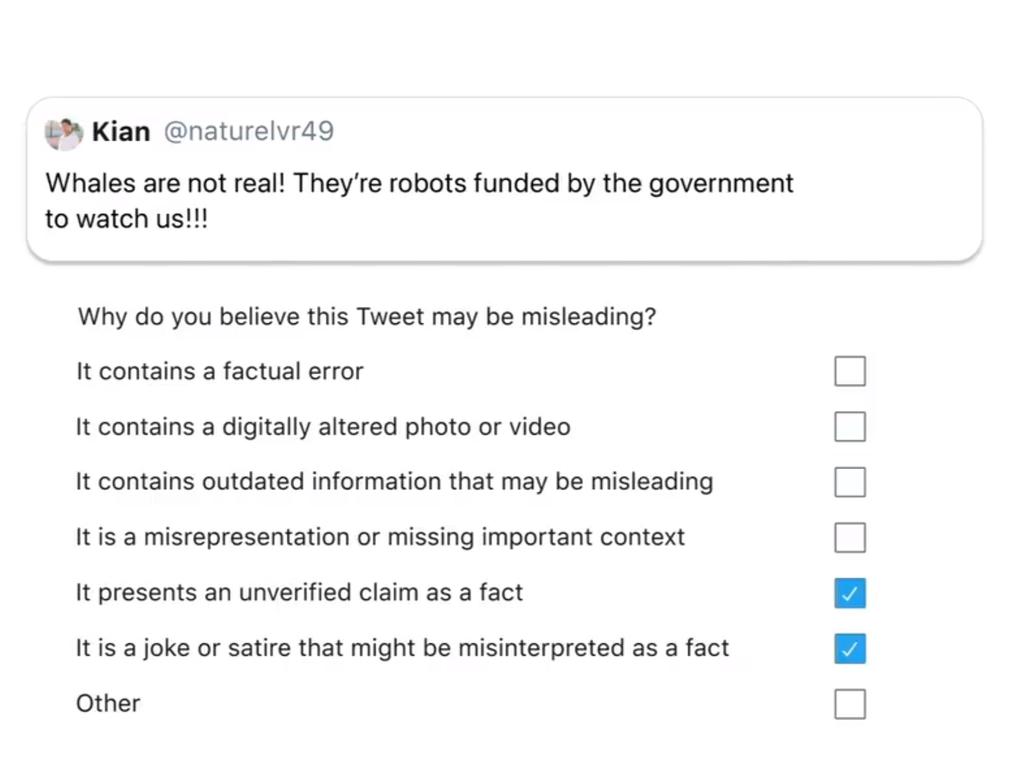This screenshot has width=1024, height=768.
Task: Check the 'It contains a factual error' checkbox
Action: tap(850, 371)
